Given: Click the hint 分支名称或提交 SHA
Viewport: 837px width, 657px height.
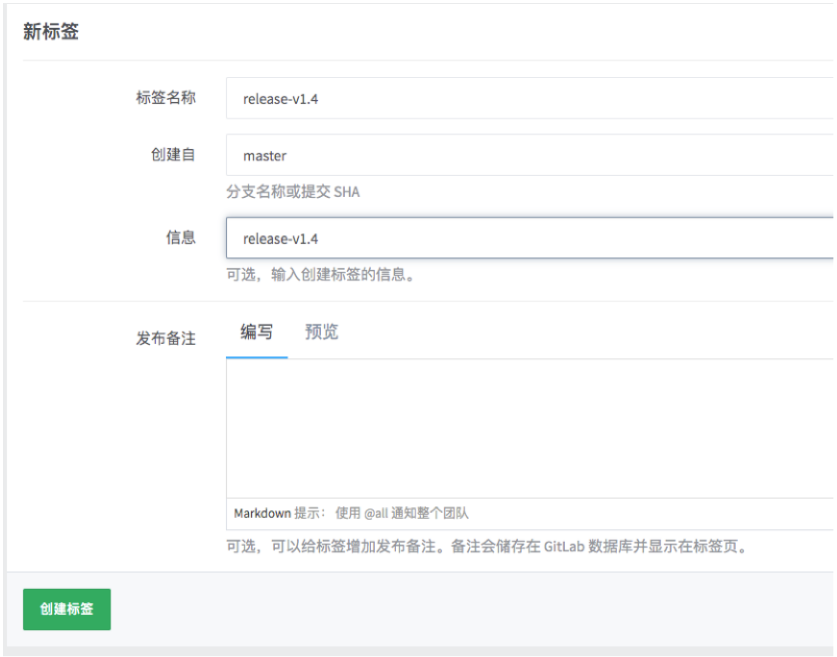Looking at the screenshot, I should (x=293, y=192).
